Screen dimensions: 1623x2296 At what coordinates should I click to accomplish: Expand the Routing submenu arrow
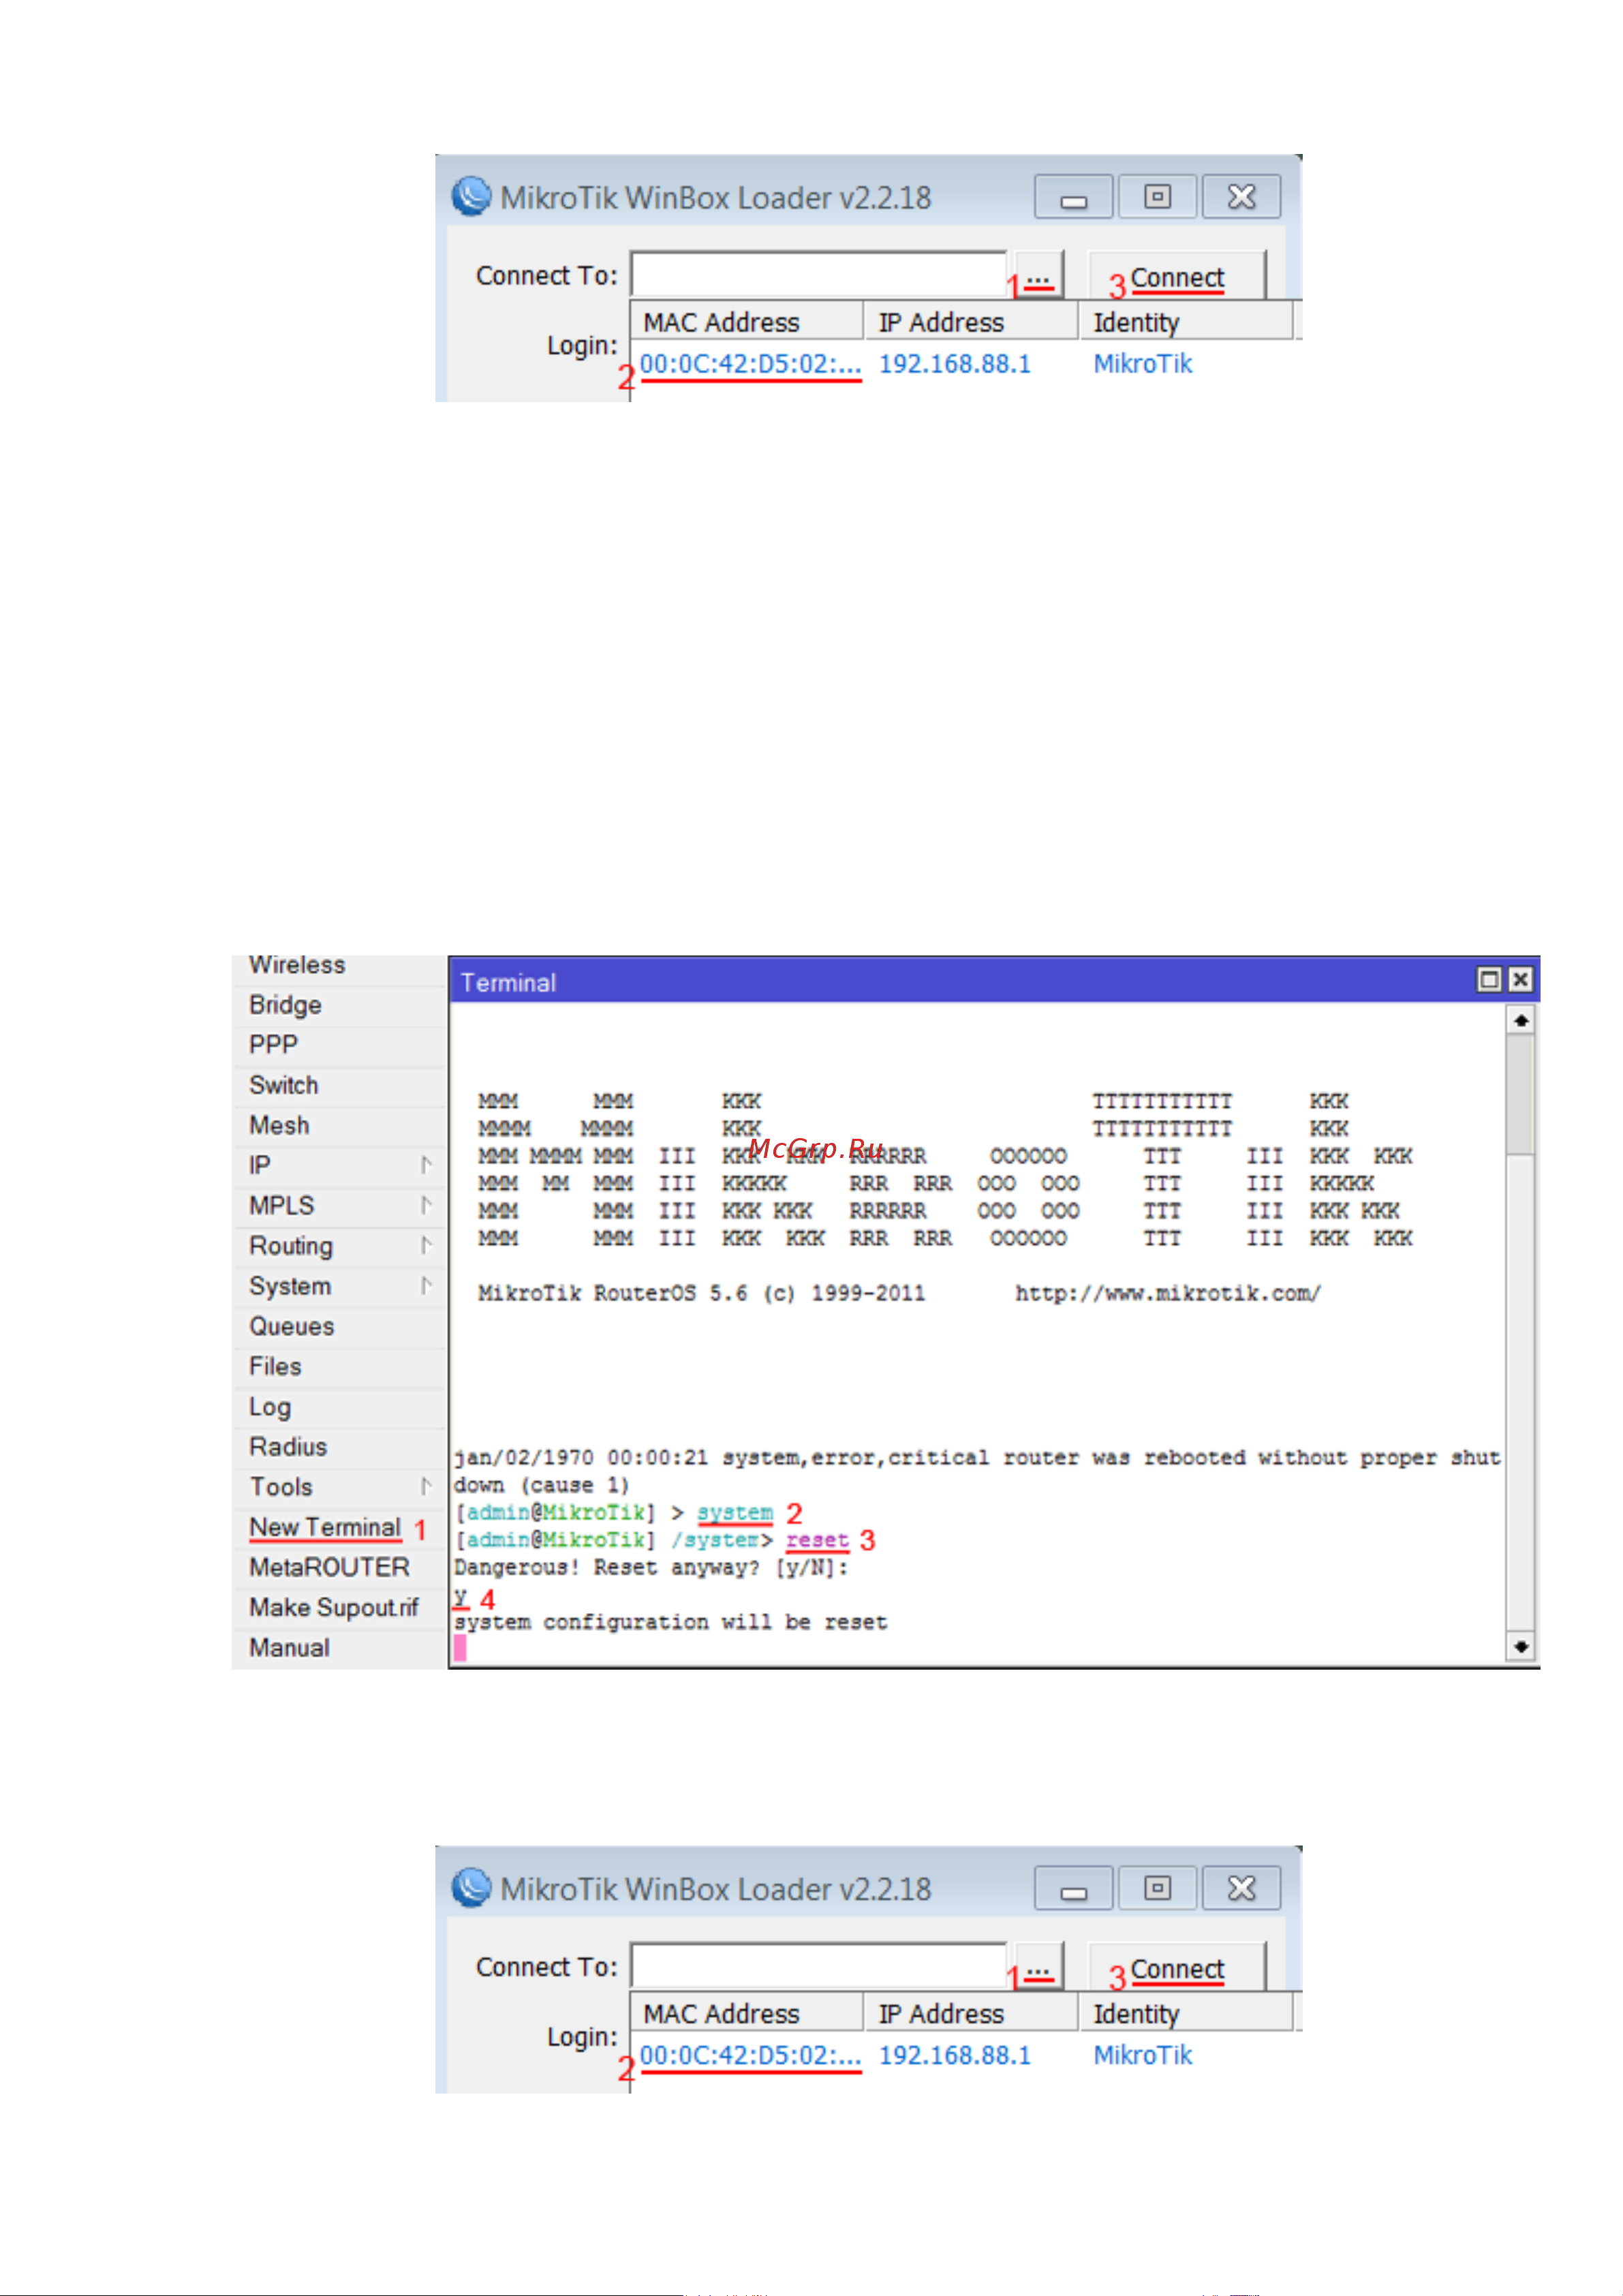tap(426, 1246)
